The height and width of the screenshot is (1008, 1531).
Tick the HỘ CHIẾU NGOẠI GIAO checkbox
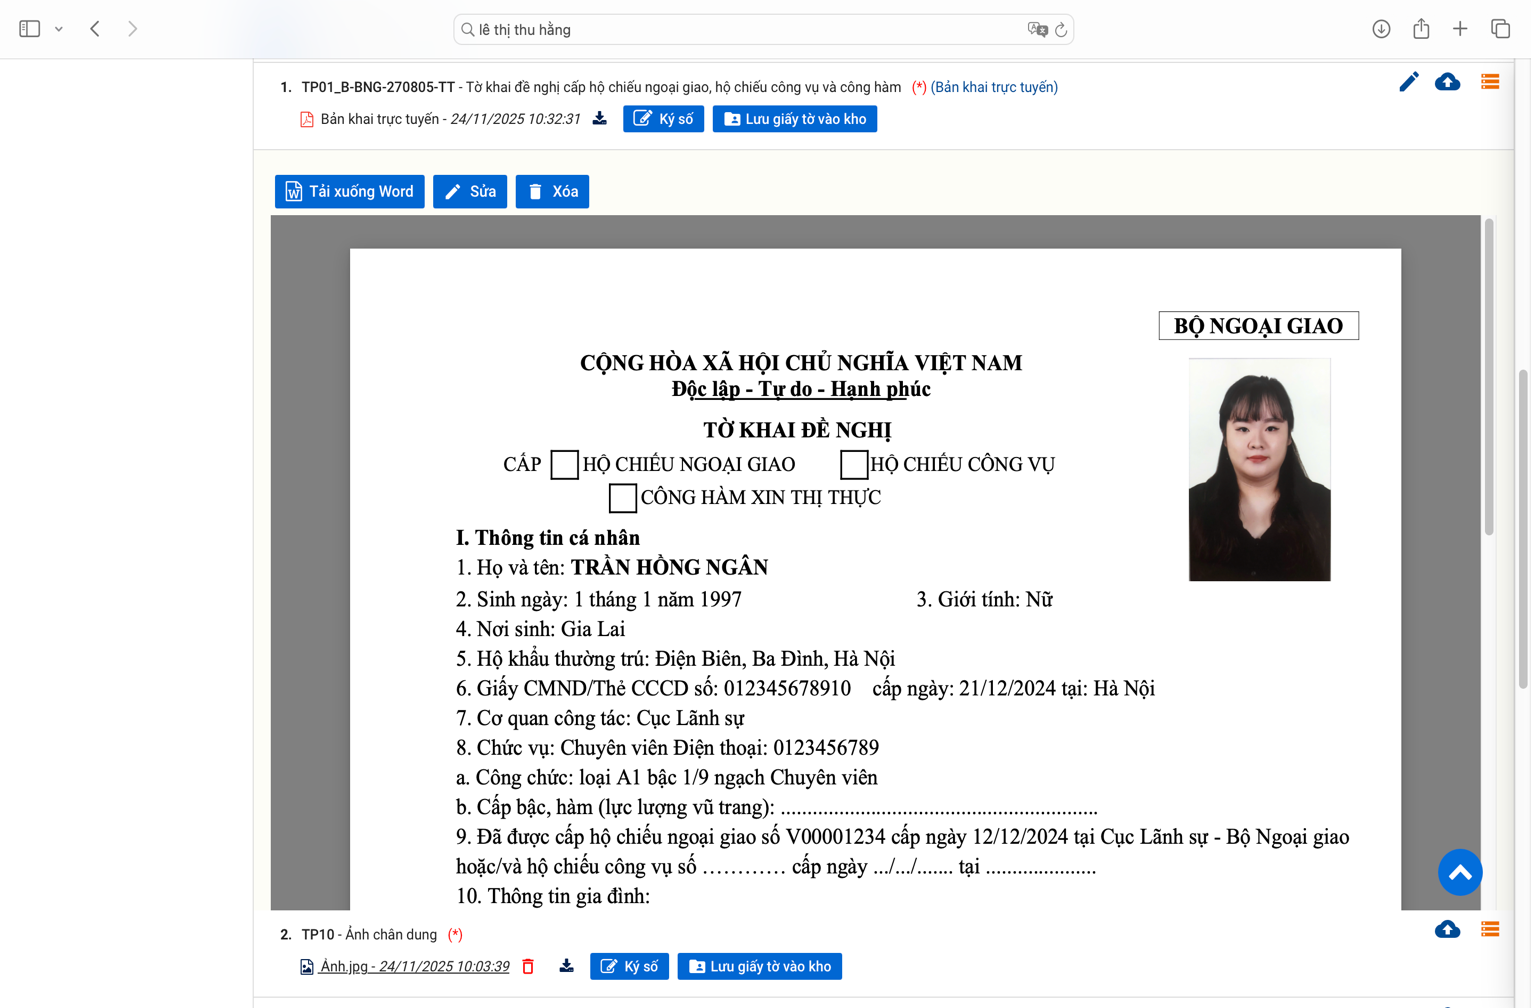pyautogui.click(x=565, y=465)
